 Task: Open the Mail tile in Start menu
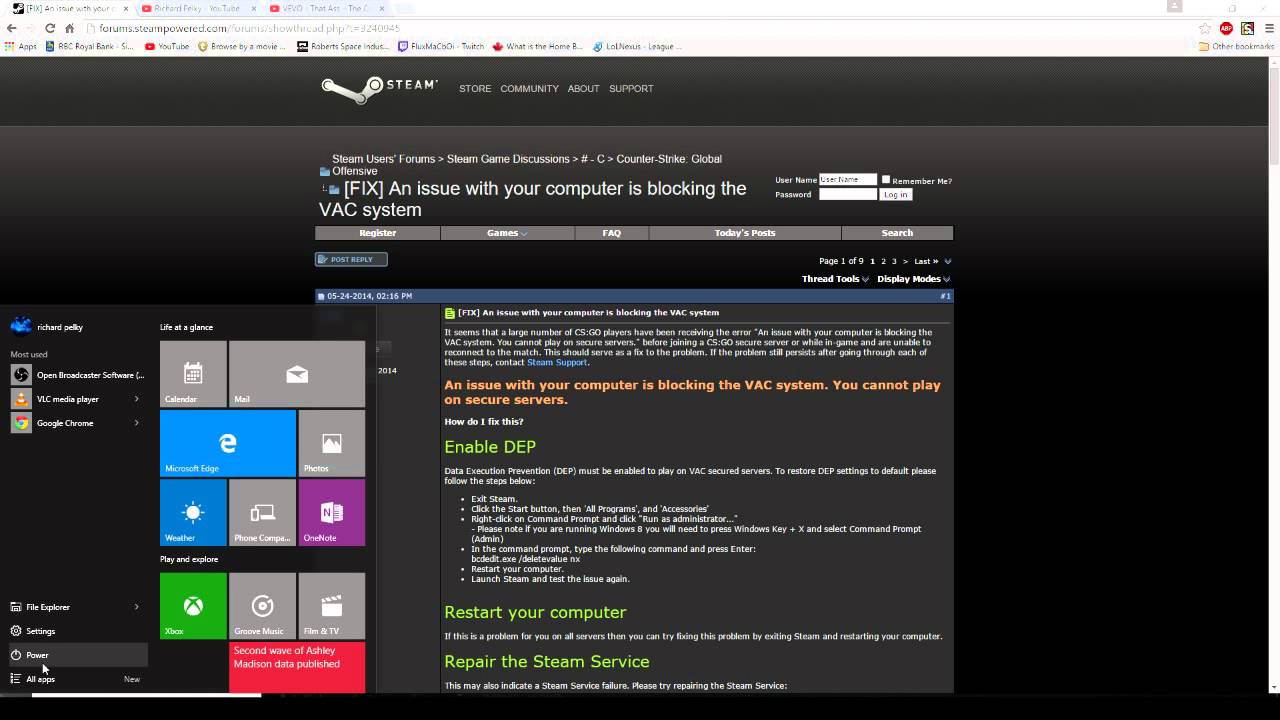pyautogui.click(x=297, y=373)
